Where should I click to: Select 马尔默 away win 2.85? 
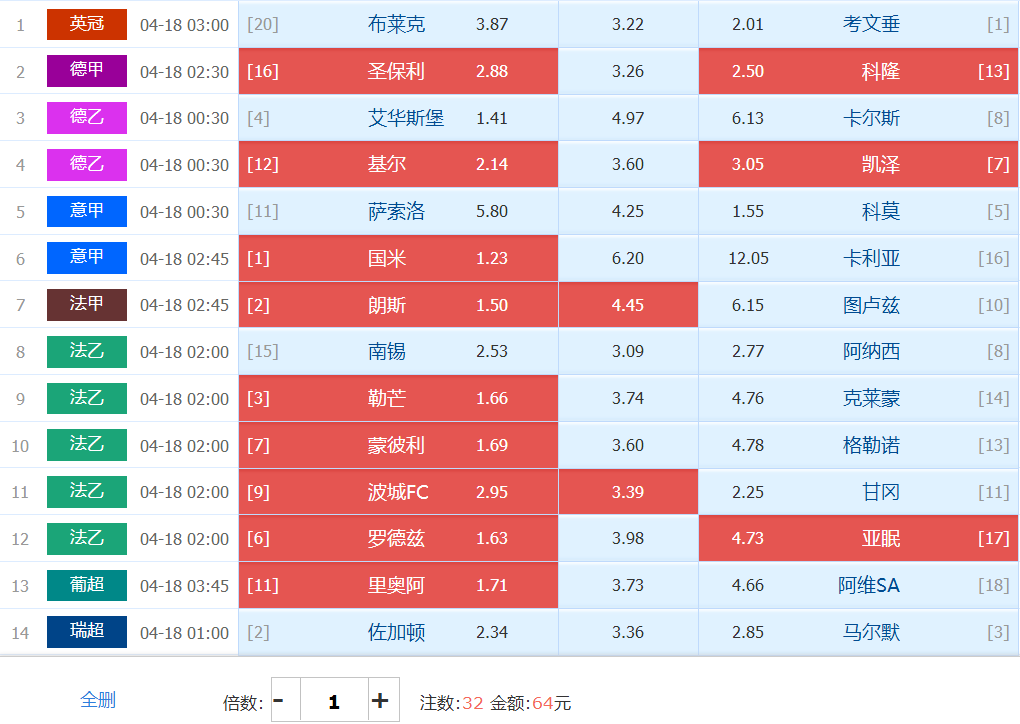pos(858,632)
